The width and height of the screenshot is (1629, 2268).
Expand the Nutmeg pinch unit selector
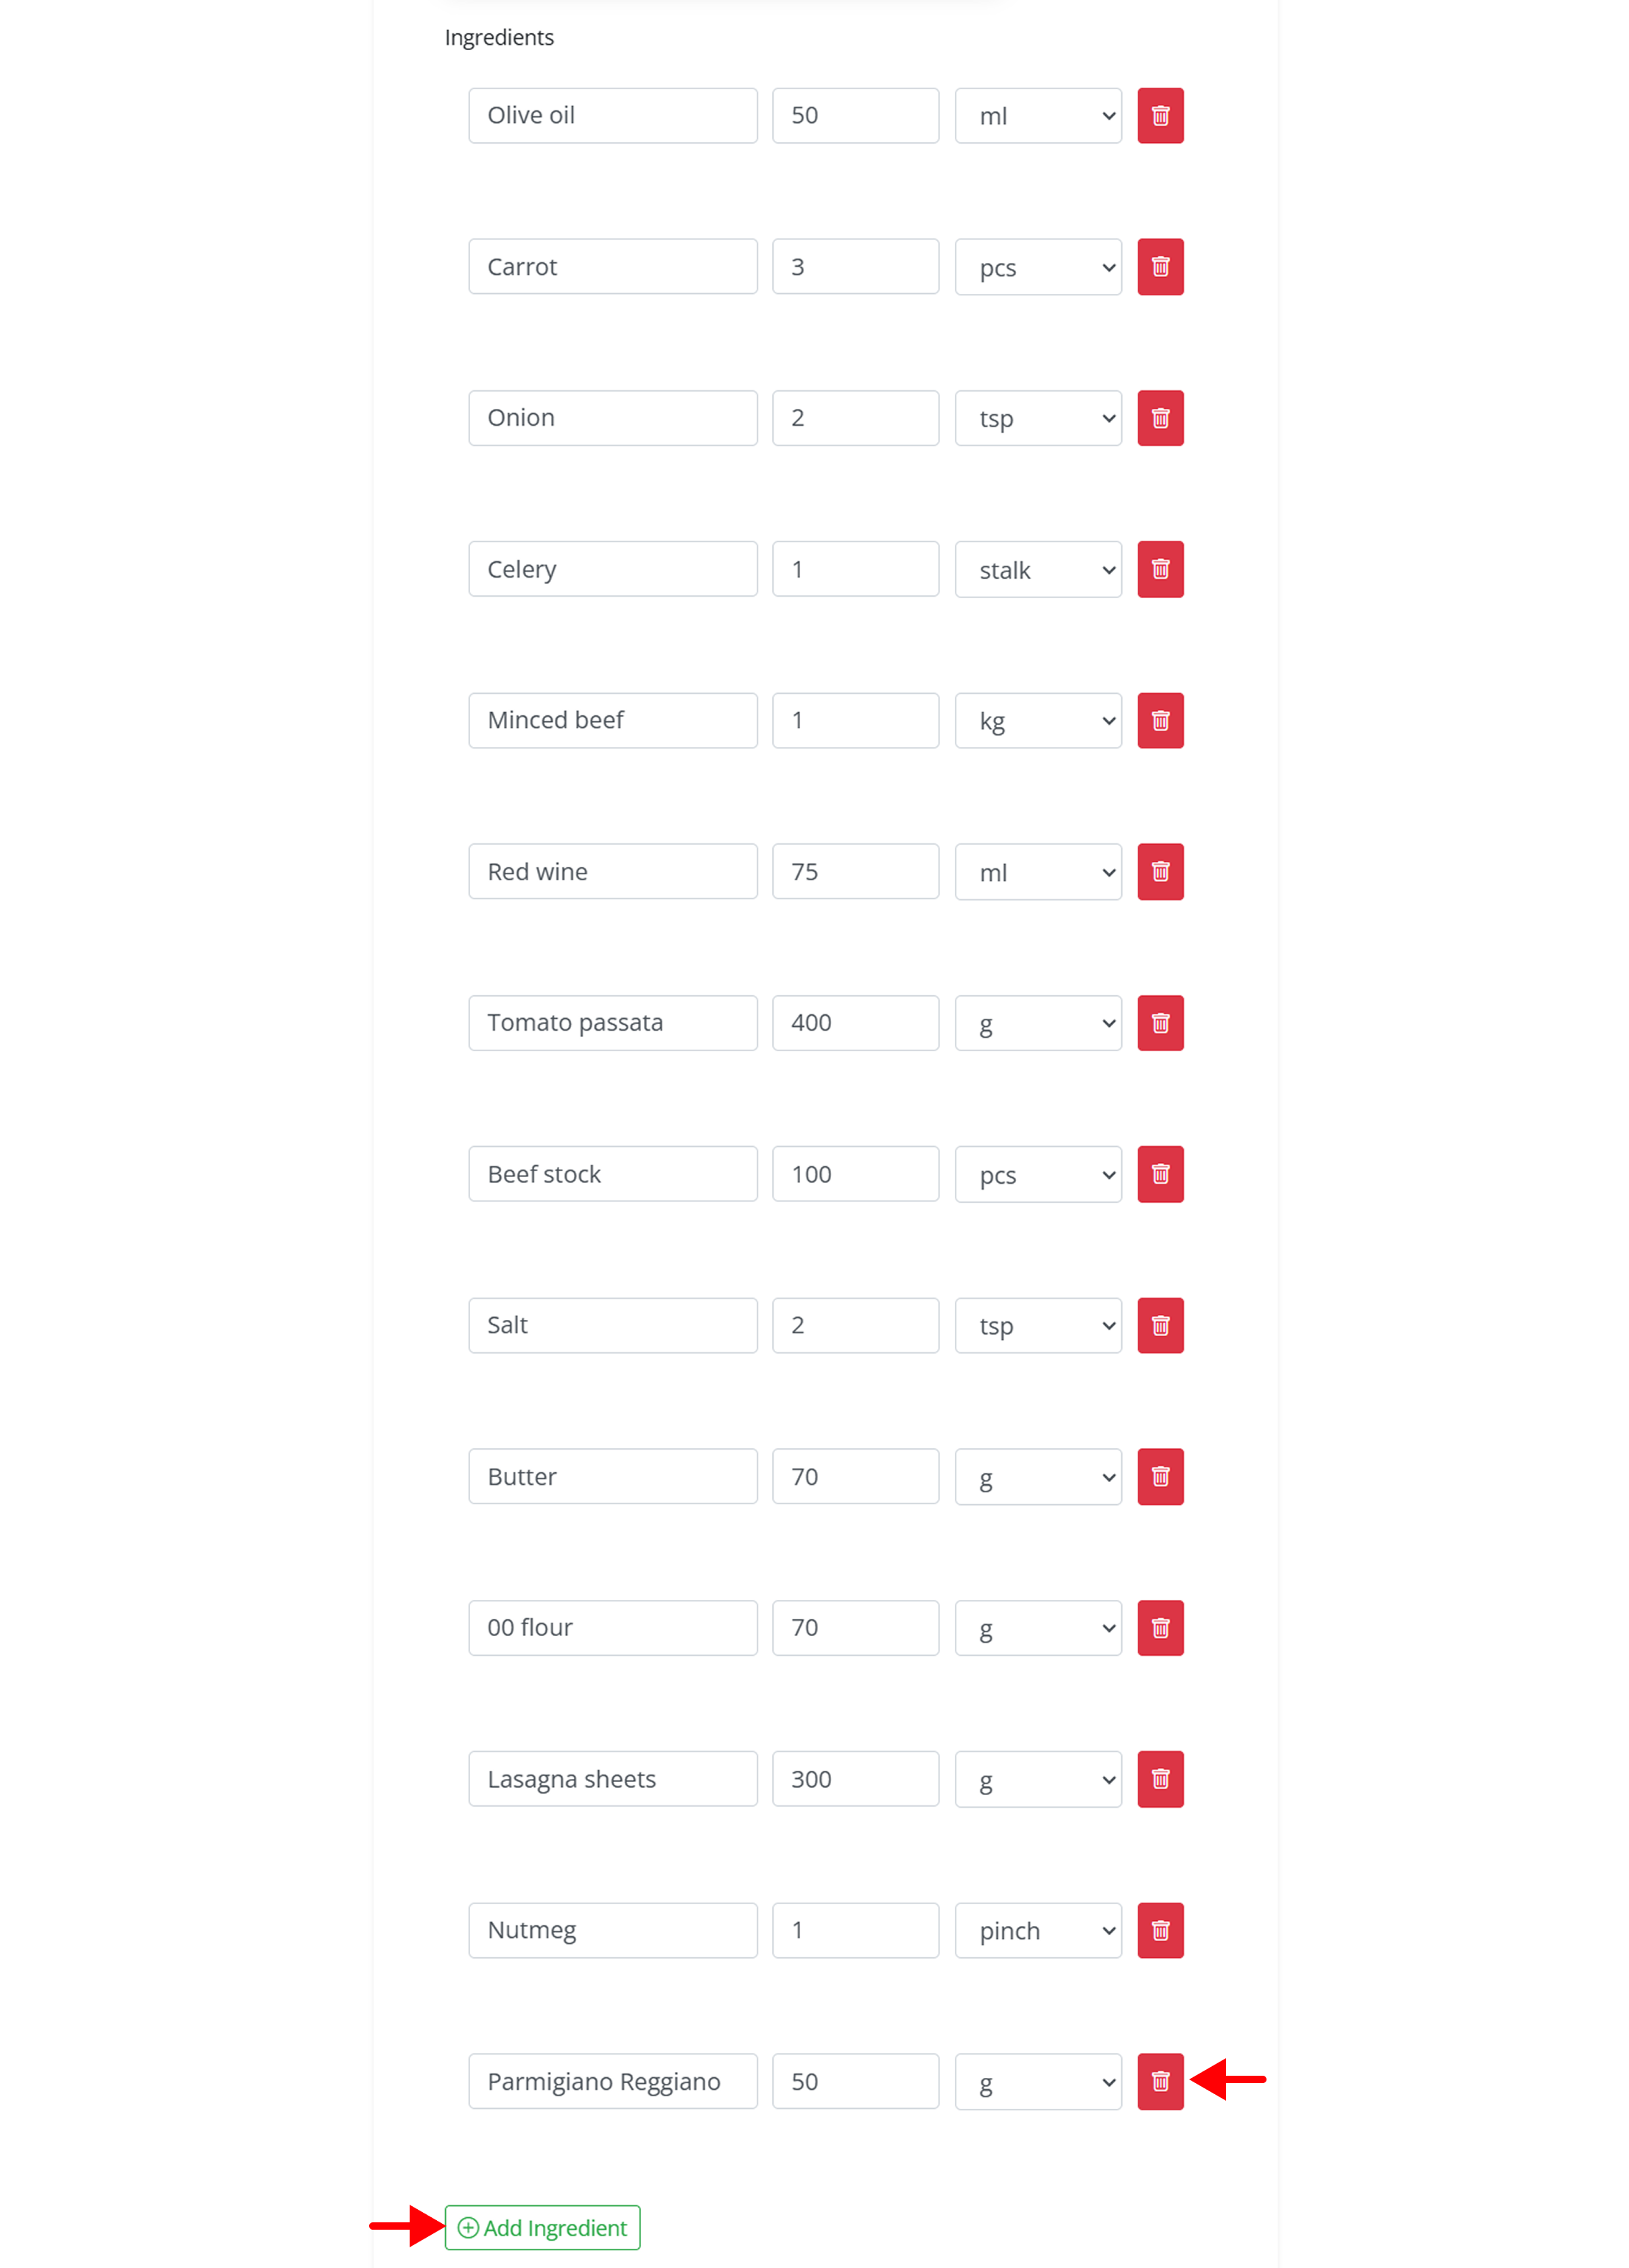tap(1038, 1930)
